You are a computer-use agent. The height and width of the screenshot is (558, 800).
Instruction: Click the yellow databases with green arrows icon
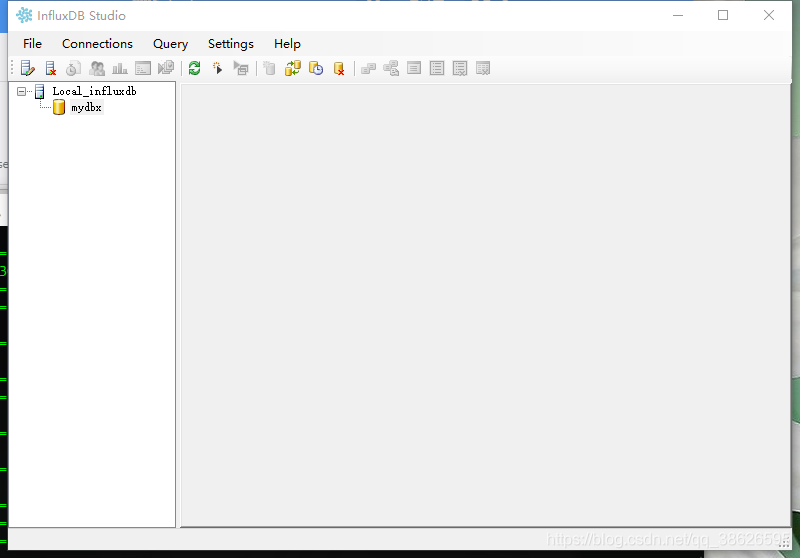(293, 68)
